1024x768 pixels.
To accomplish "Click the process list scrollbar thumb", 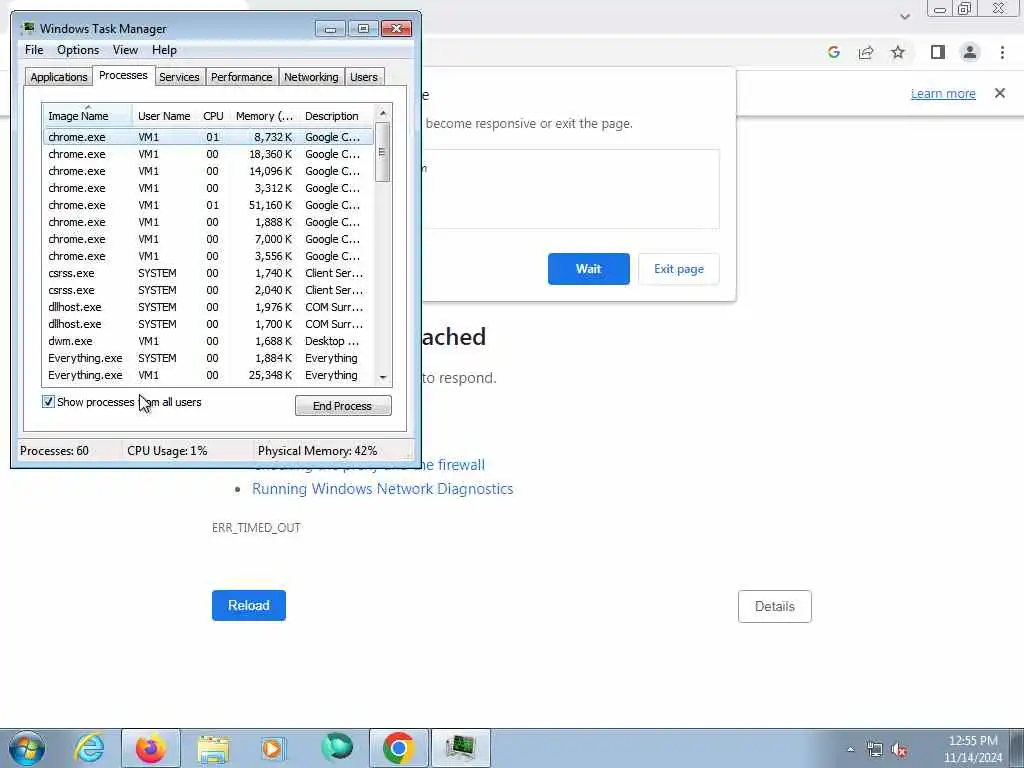I will click(x=383, y=152).
